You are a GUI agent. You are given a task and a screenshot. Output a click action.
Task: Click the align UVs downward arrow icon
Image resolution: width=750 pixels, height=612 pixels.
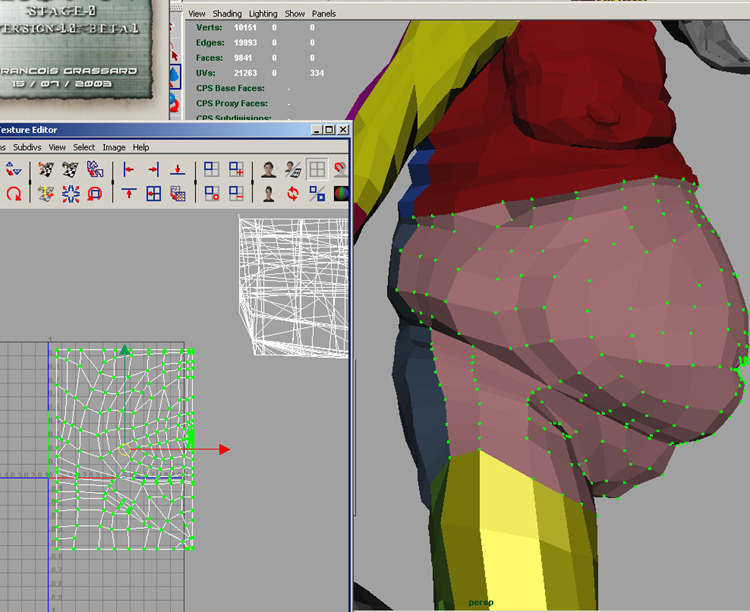[177, 169]
